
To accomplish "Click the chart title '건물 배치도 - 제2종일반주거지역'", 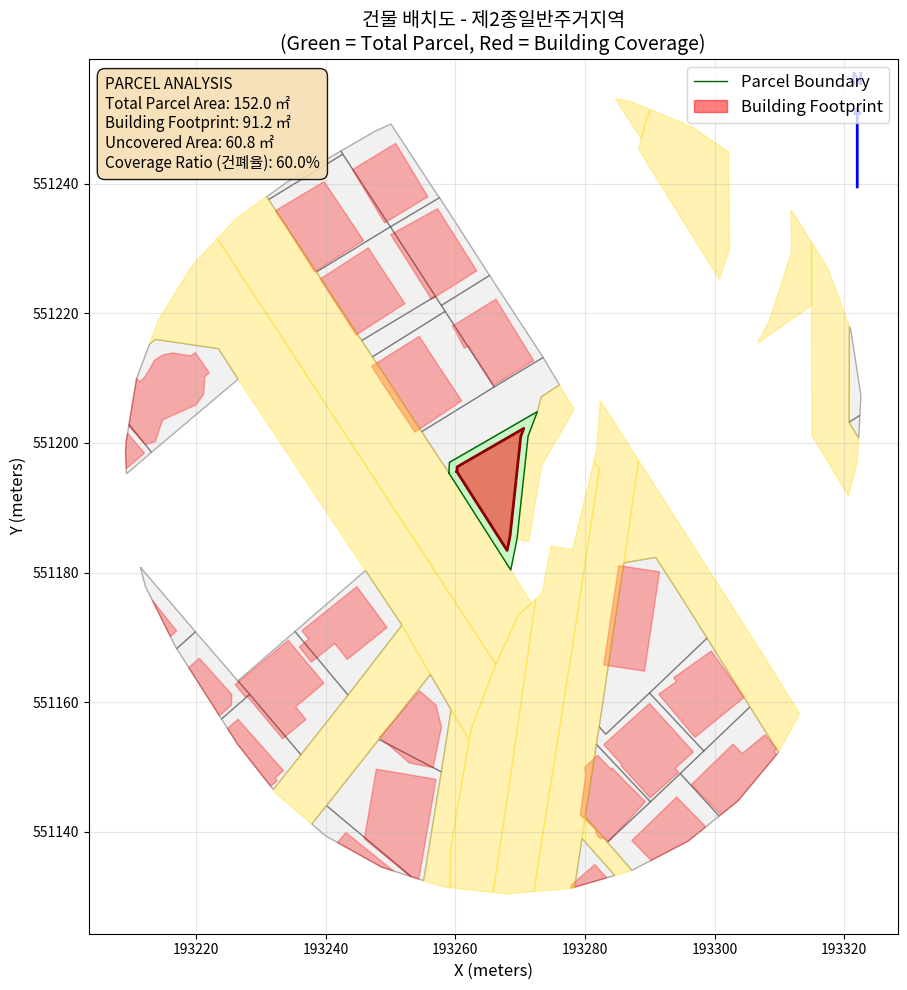I will tap(493, 17).
